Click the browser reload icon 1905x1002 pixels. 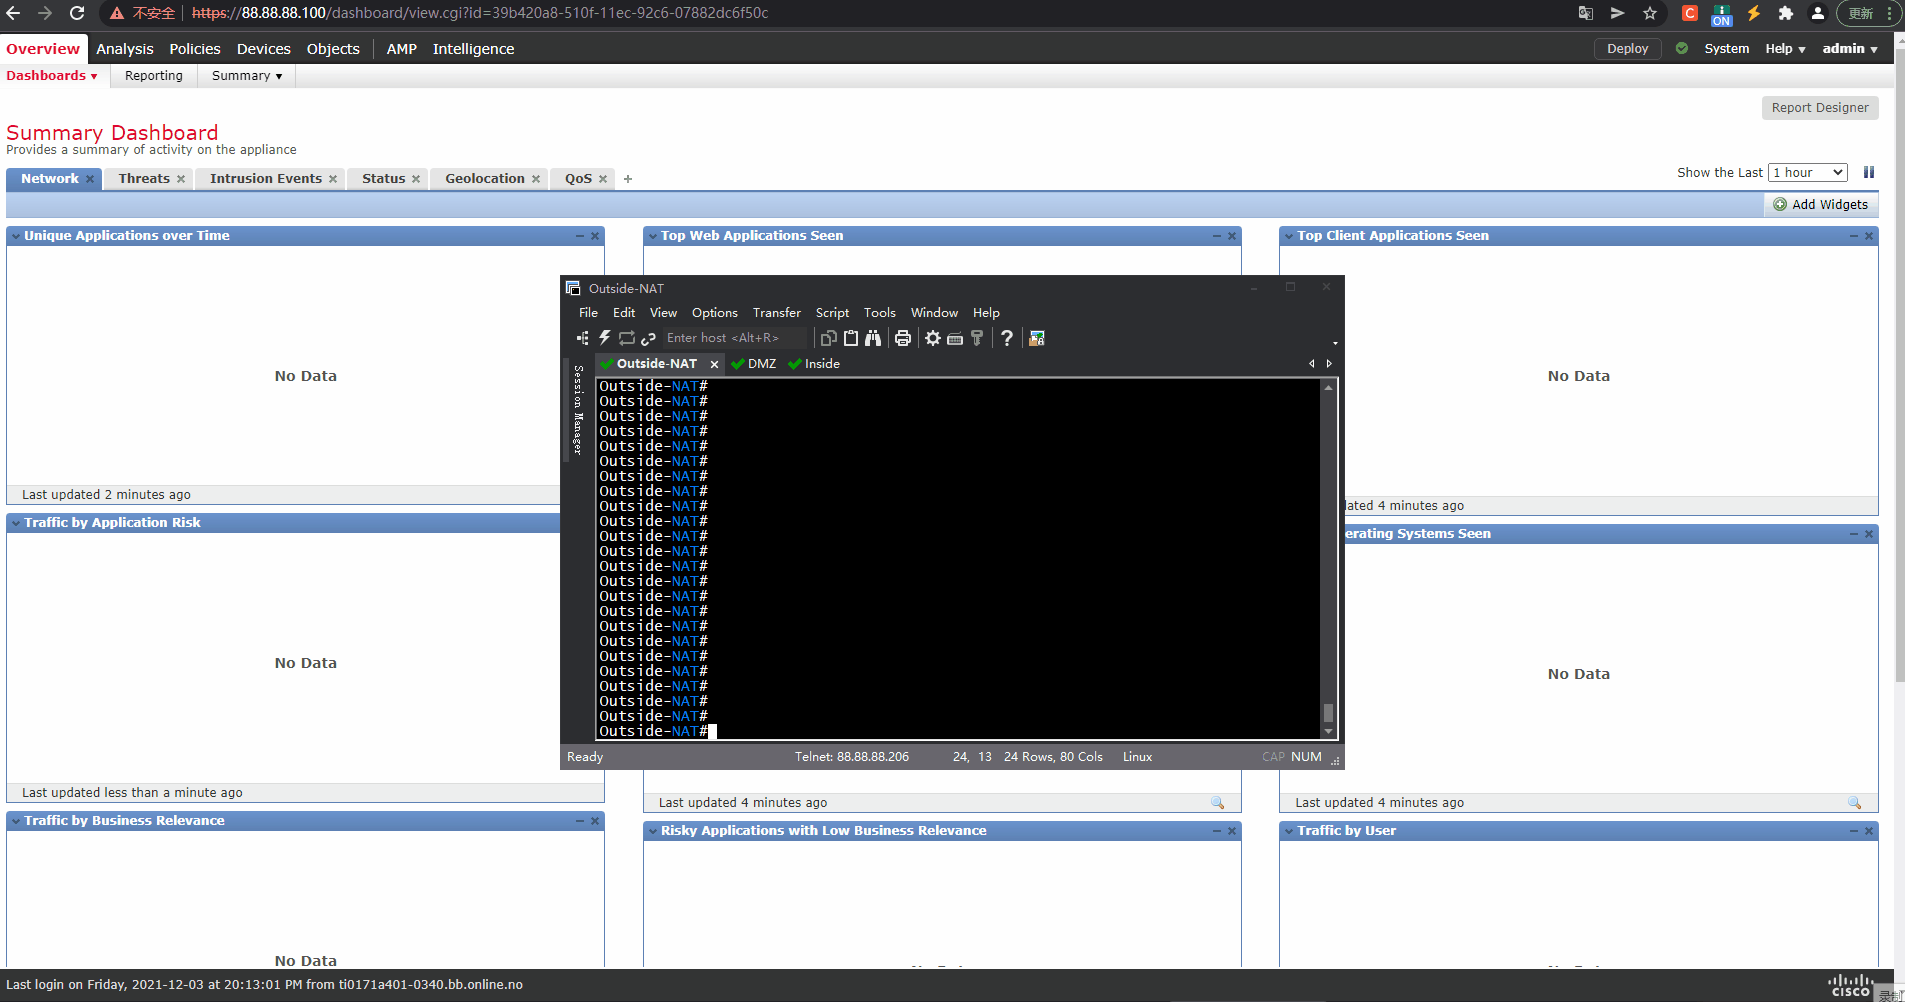(77, 13)
